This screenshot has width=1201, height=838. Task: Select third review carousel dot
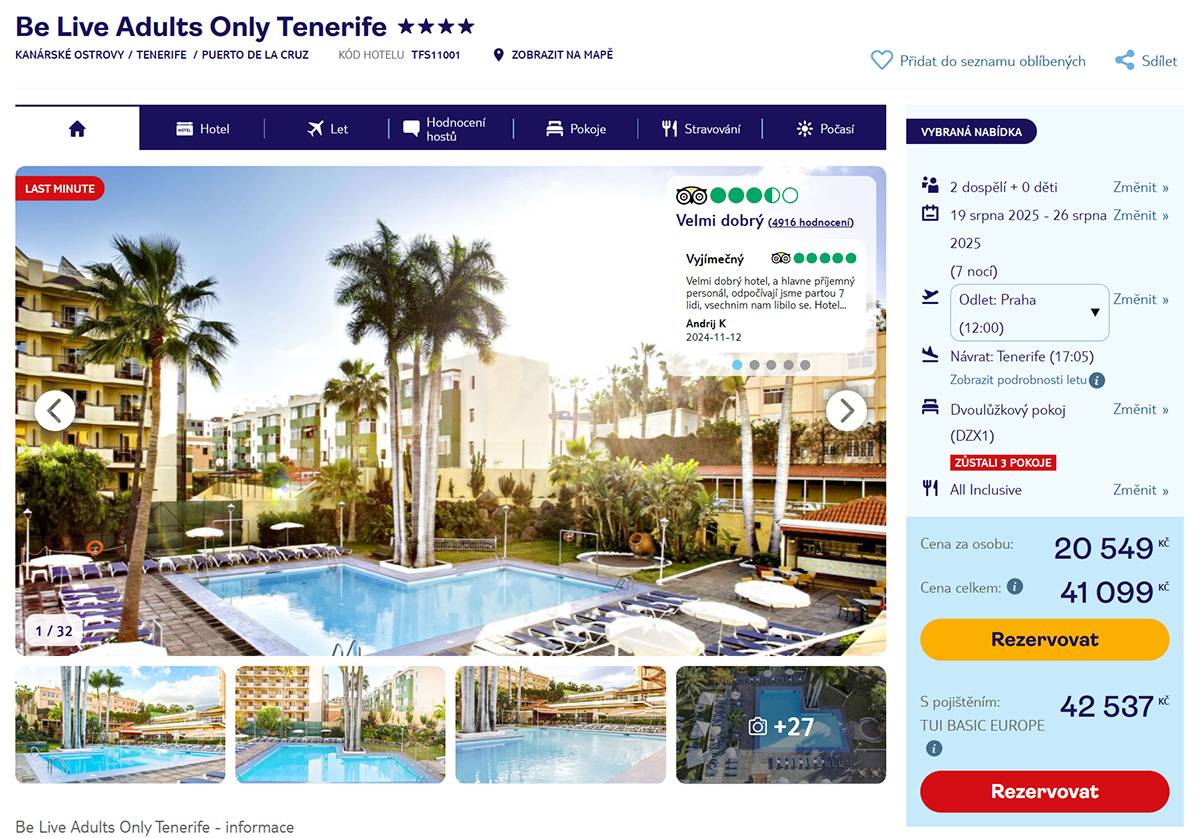point(771,365)
